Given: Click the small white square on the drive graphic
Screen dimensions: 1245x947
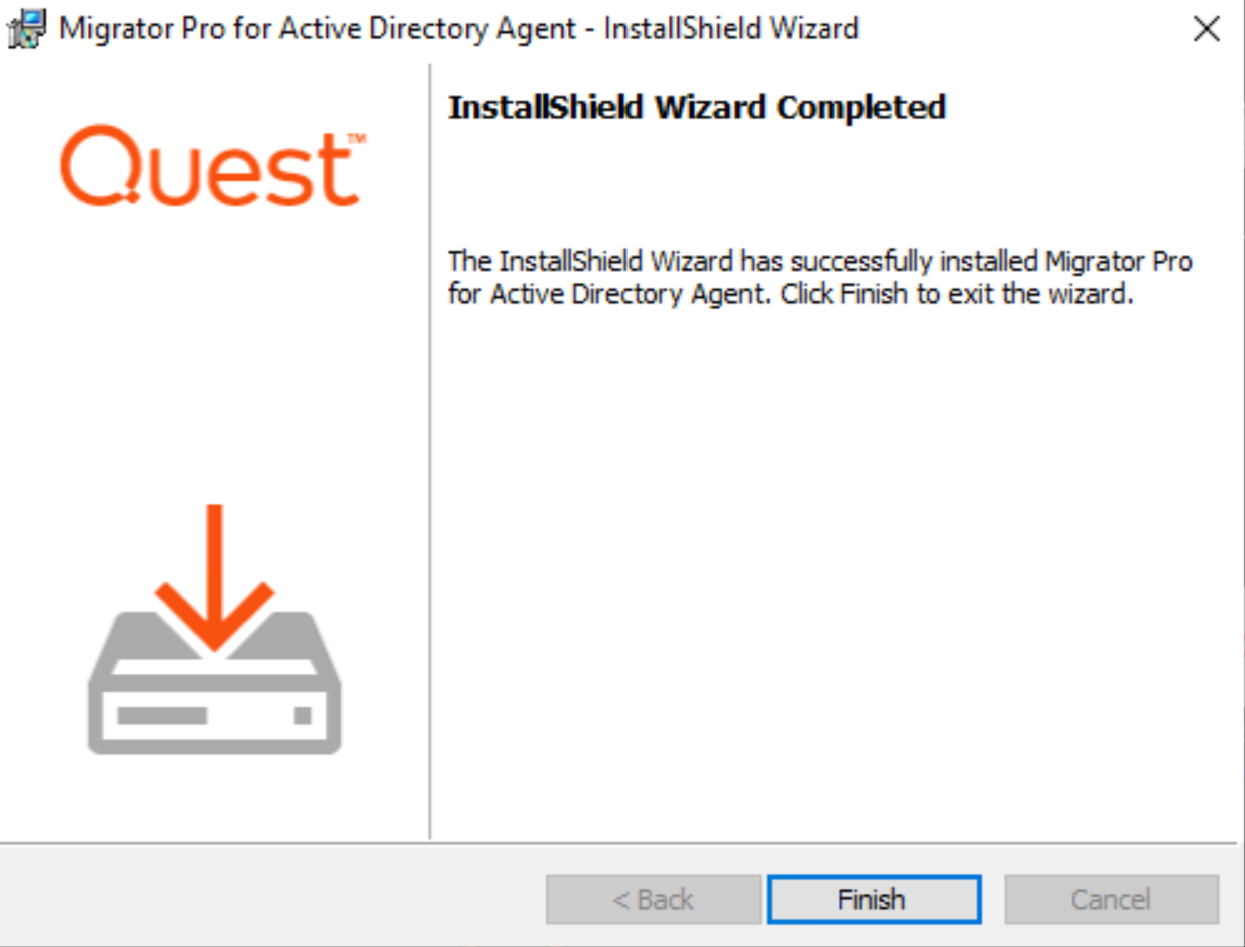Looking at the screenshot, I should (x=302, y=716).
